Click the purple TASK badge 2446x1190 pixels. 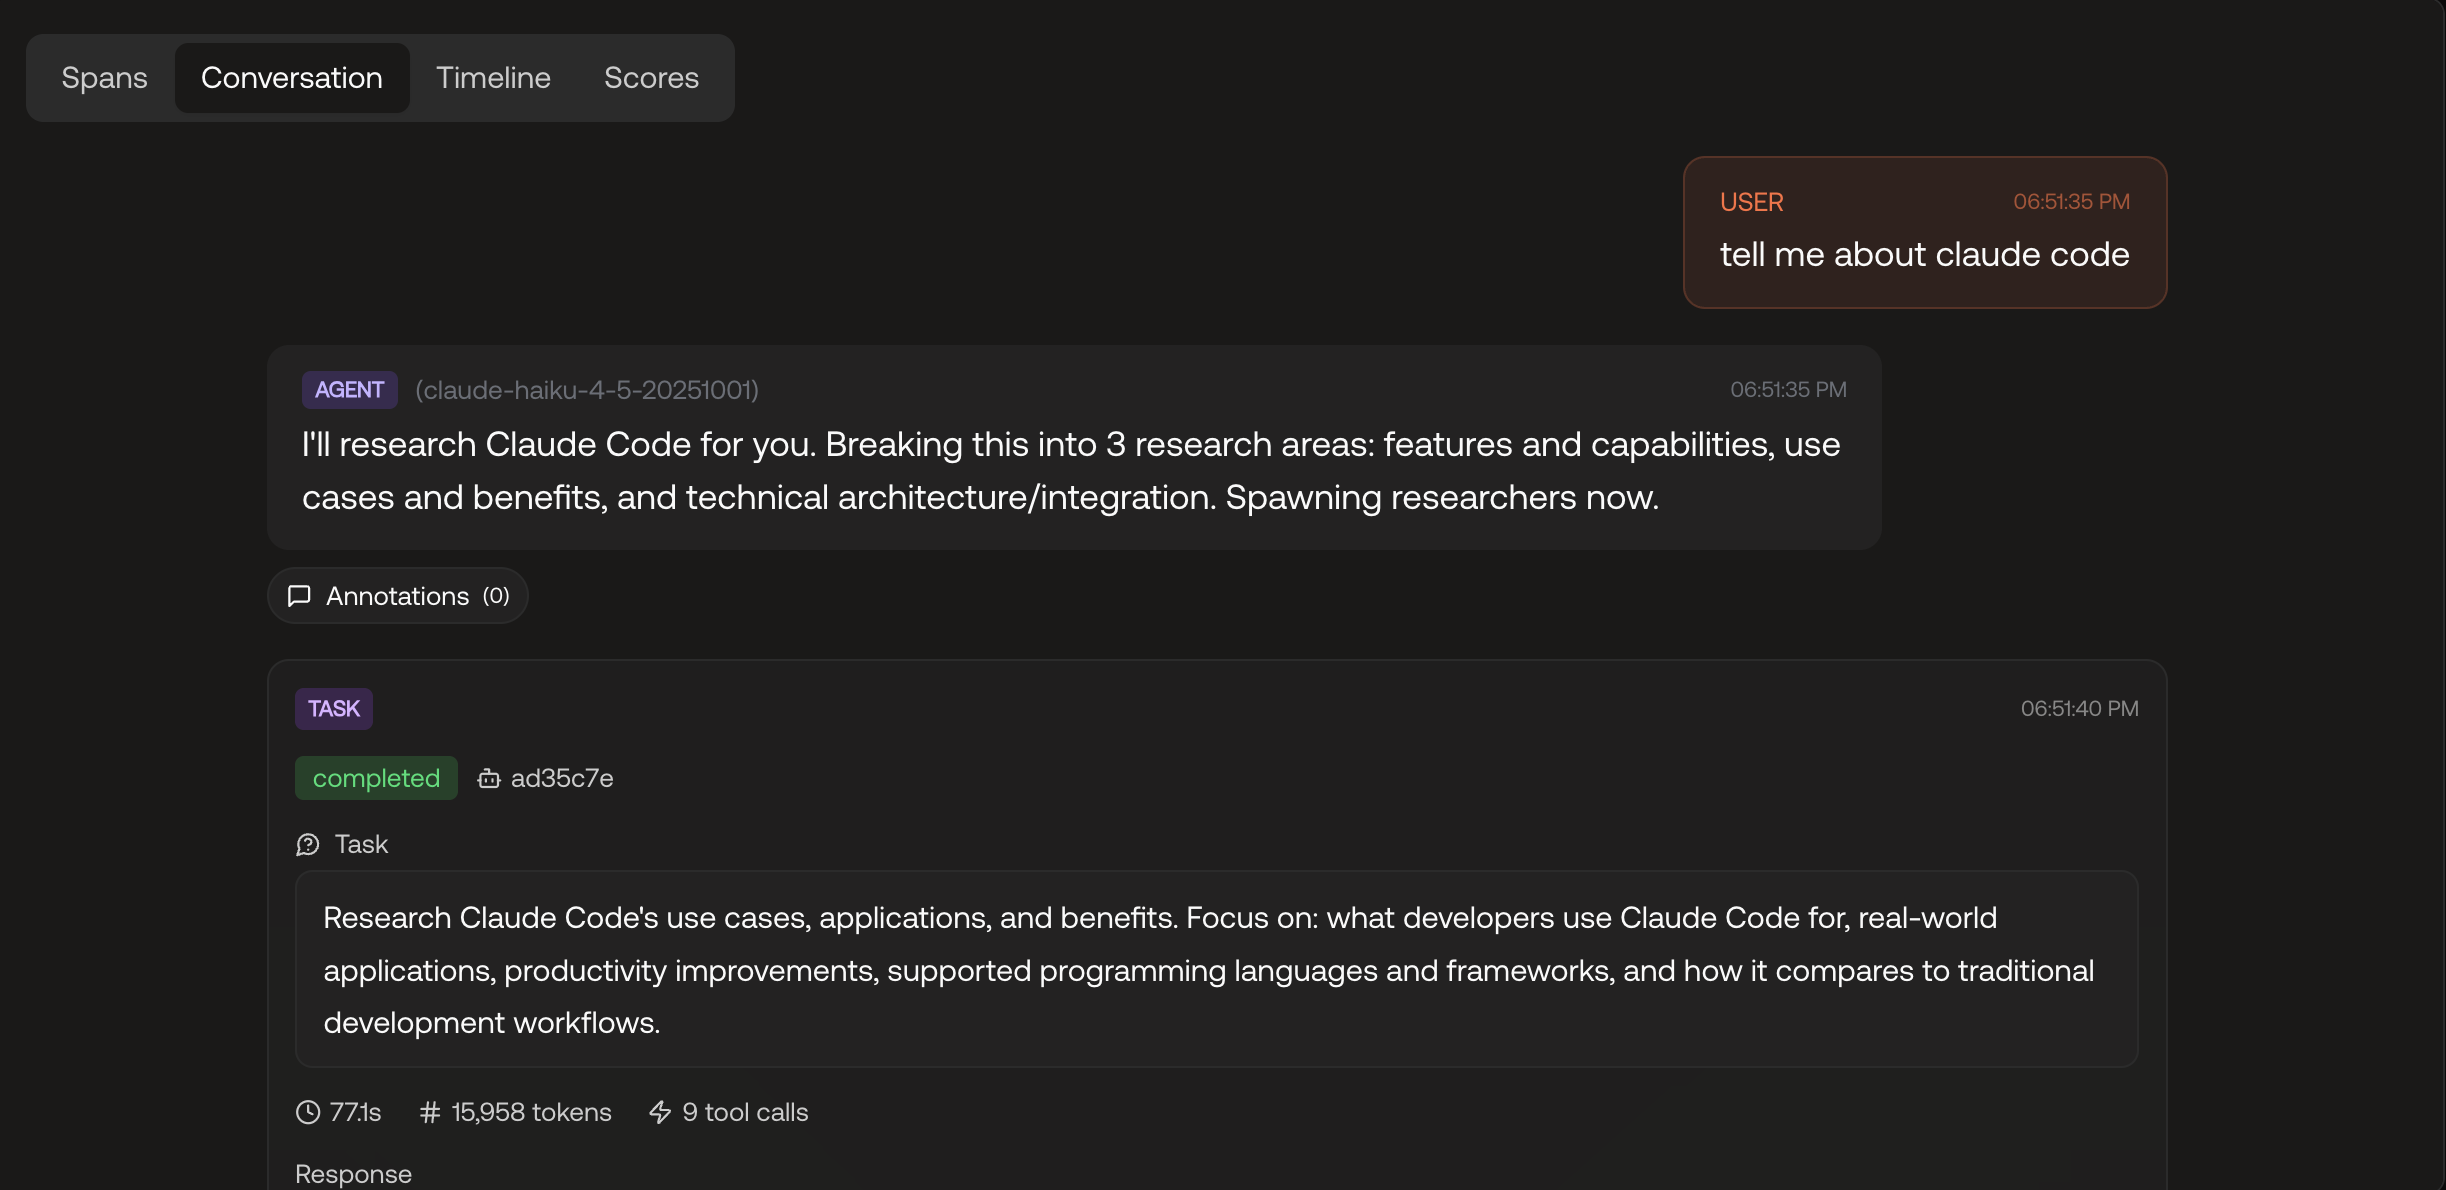coord(333,708)
